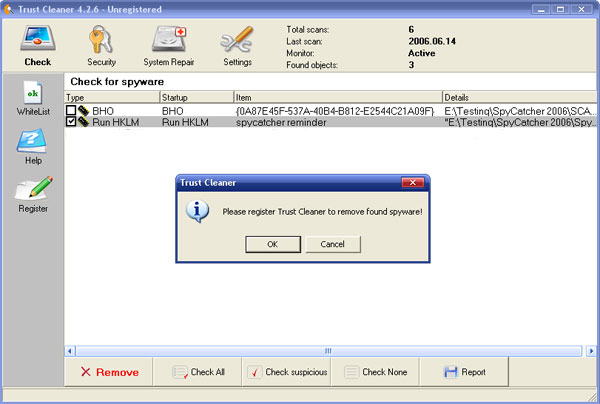The height and width of the screenshot is (404, 600).
Task: Click the horizontal scrollbar left arrow
Action: (x=70, y=351)
